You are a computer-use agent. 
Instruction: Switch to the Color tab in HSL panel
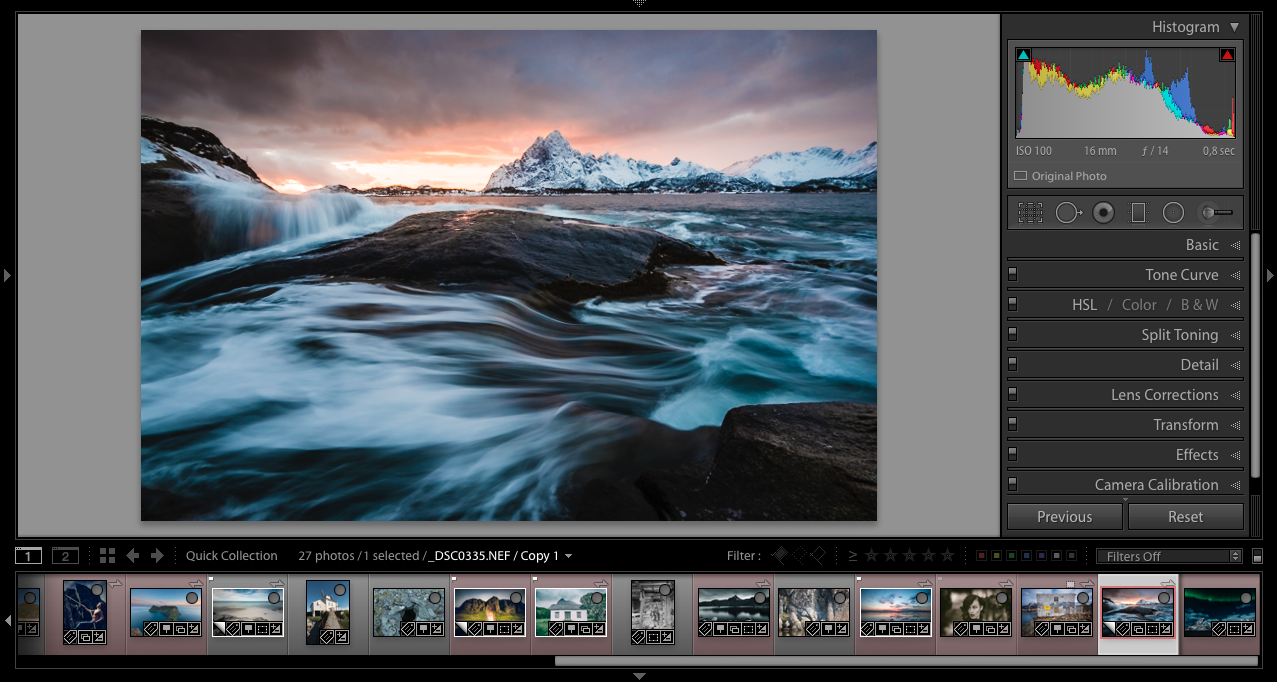(1139, 305)
